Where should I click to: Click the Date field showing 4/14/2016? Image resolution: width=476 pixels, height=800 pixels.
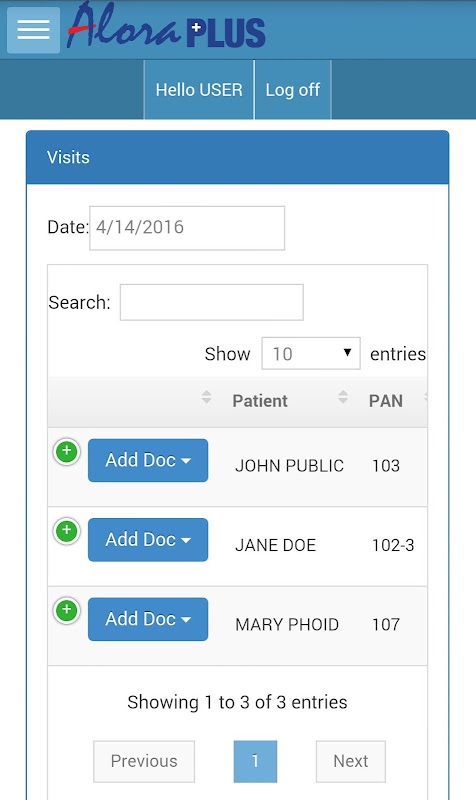(187, 228)
